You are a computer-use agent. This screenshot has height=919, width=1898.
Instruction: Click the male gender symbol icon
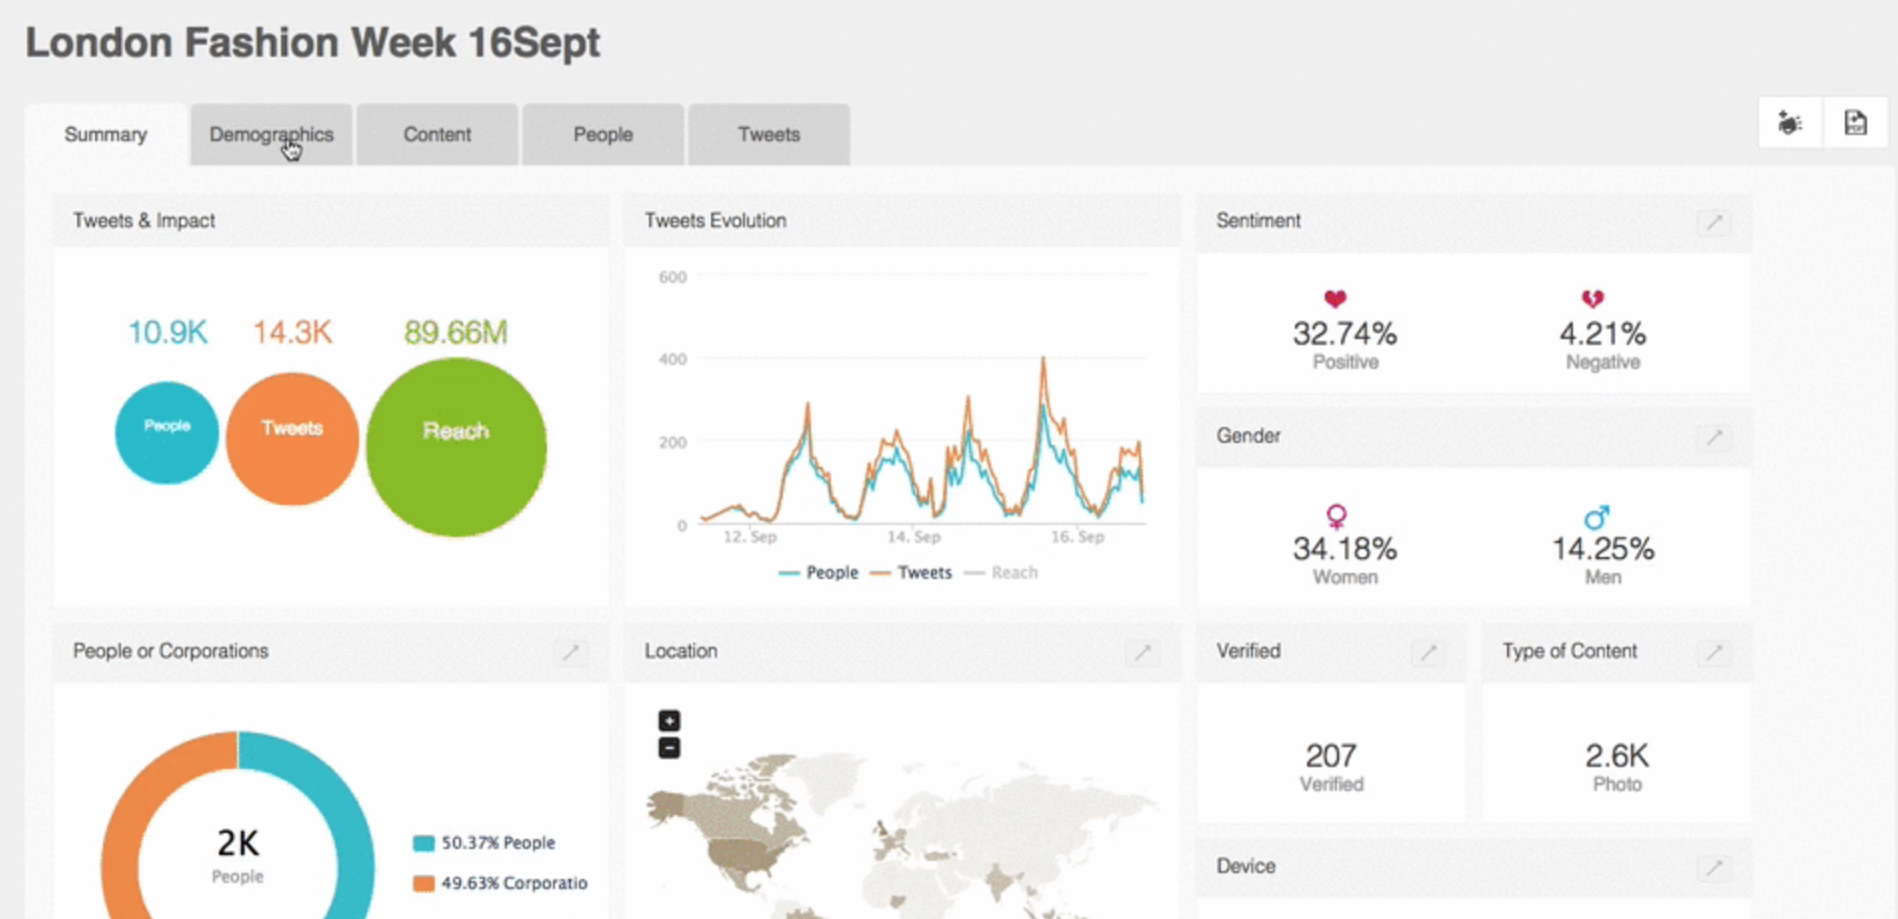[x=1597, y=516]
